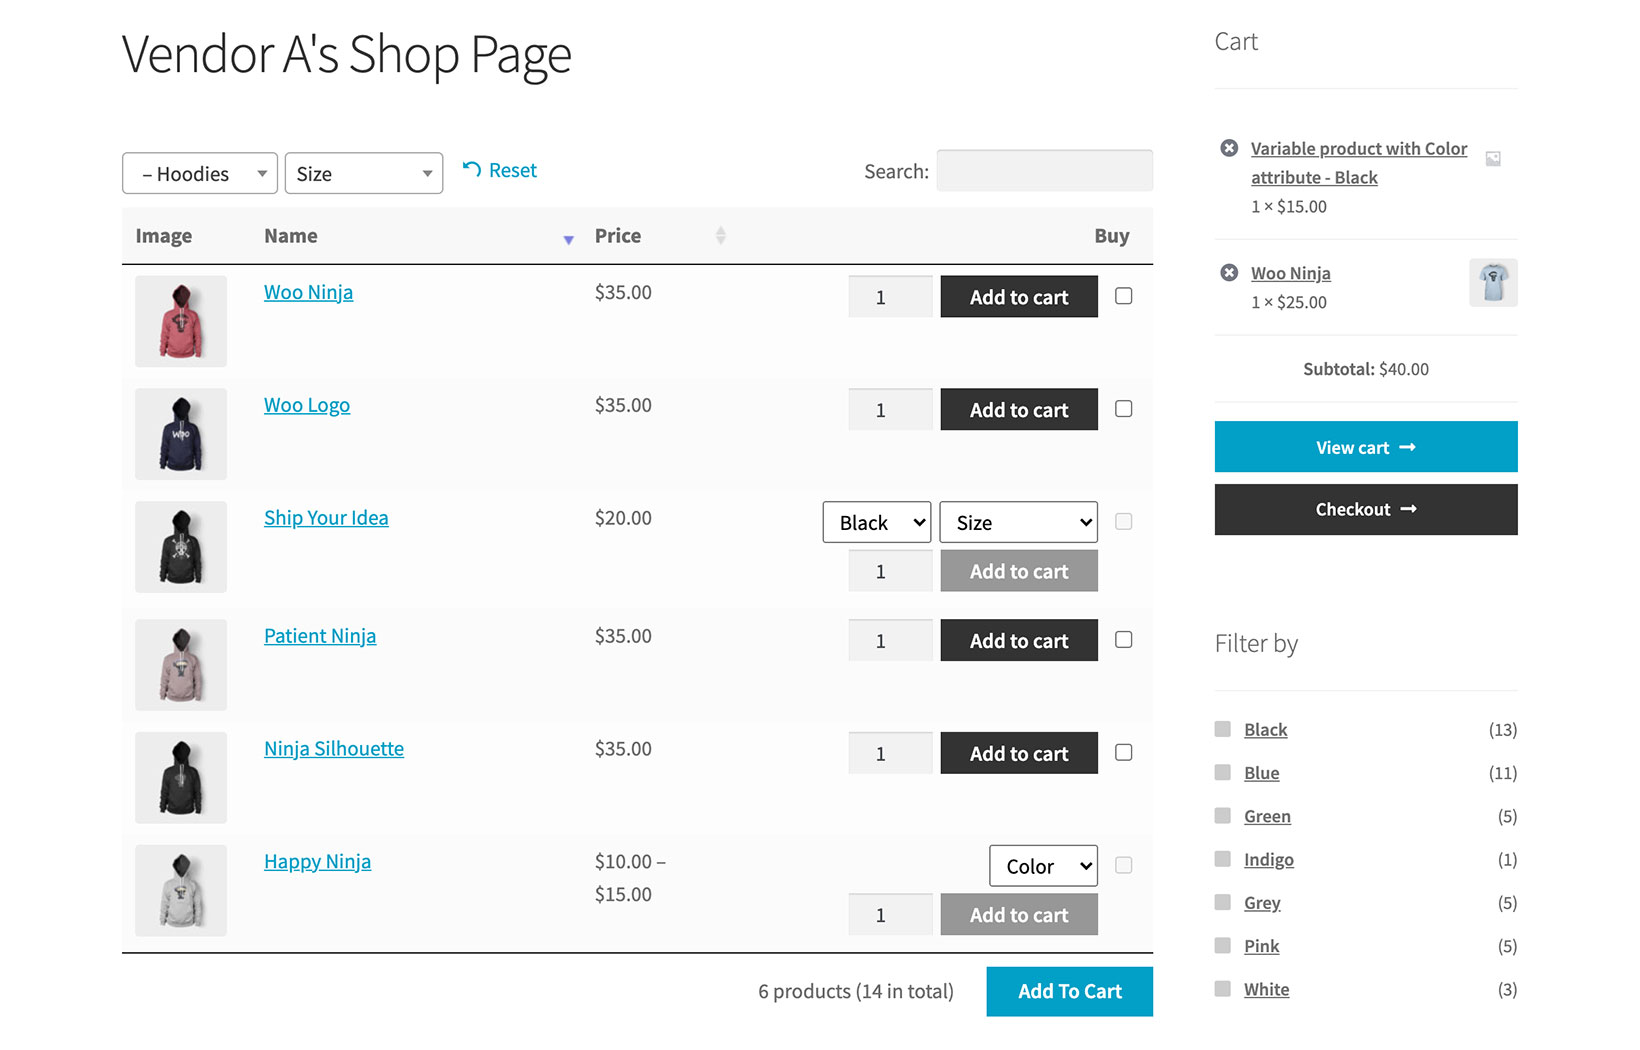The image size is (1640, 1050).
Task: Click the Checkout button
Action: click(1365, 509)
